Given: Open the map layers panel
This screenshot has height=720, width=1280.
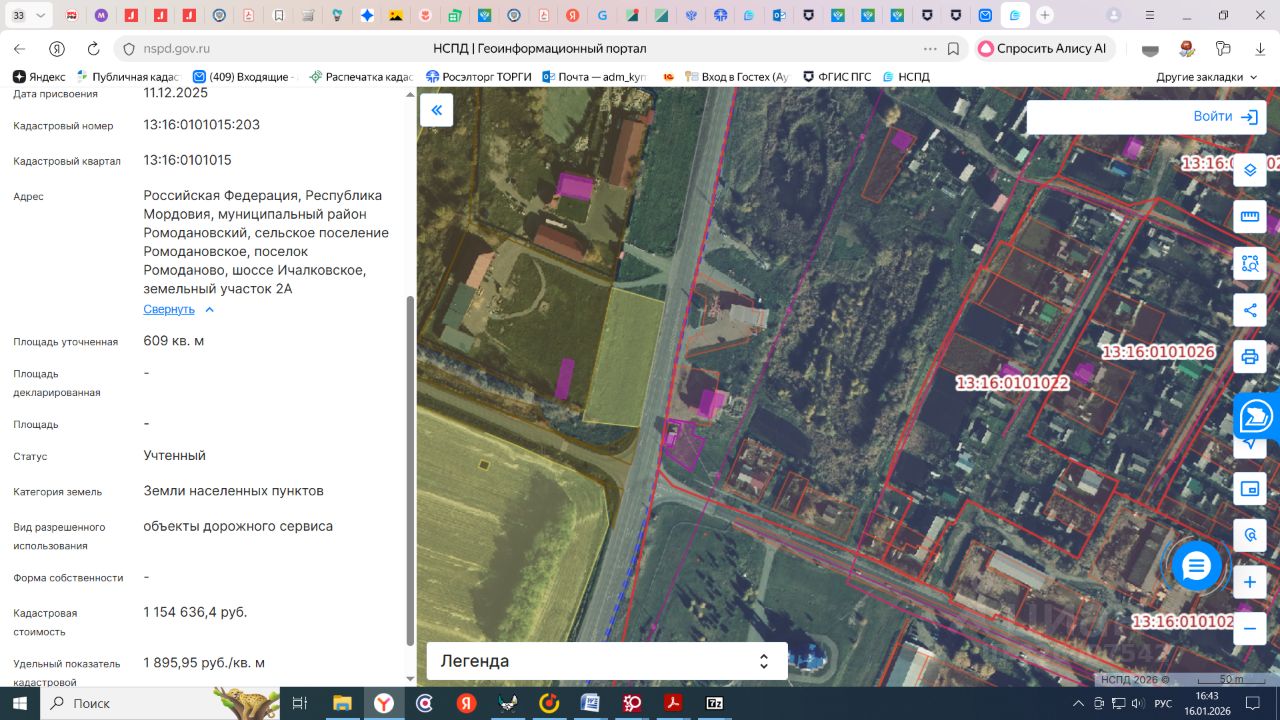Looking at the screenshot, I should coord(1249,170).
